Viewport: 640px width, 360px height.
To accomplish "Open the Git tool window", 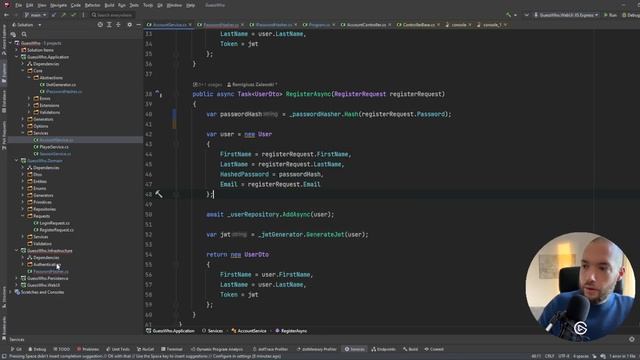I will [16, 349].
